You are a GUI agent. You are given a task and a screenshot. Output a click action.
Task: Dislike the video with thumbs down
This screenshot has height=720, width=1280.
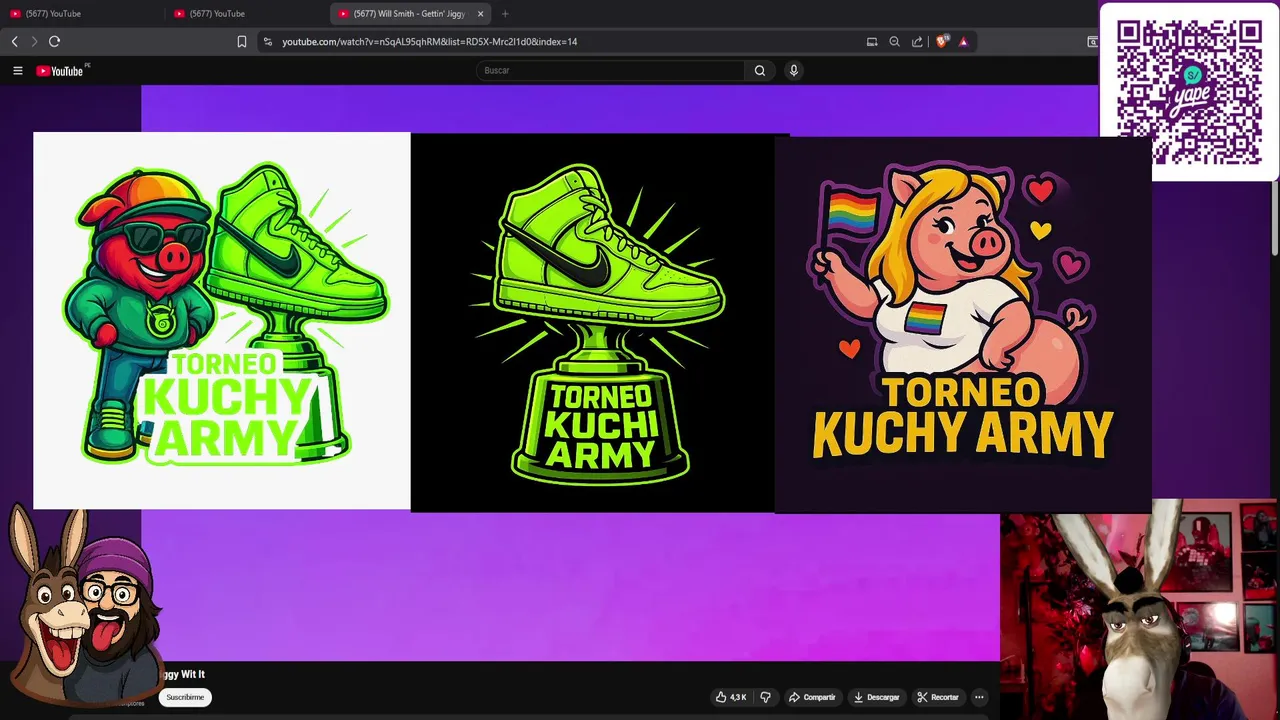765,697
